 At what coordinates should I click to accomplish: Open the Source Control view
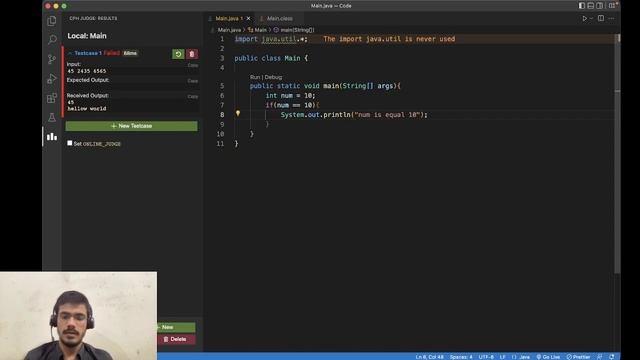[x=52, y=59]
